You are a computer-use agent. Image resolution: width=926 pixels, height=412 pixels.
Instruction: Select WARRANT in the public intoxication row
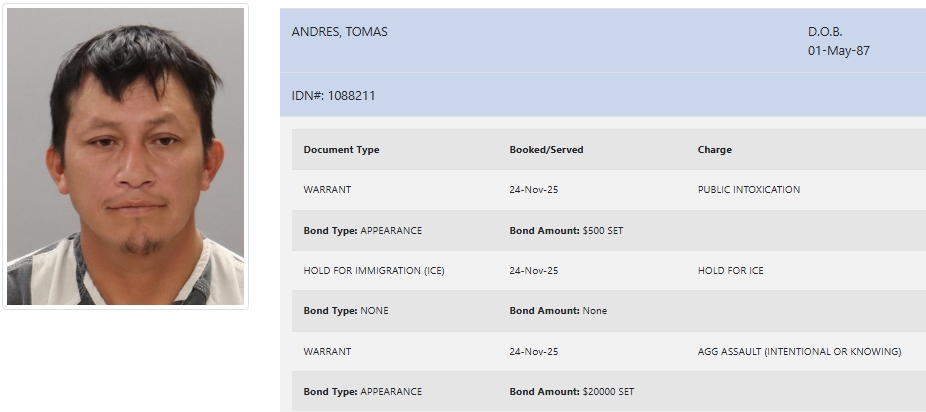[327, 190]
